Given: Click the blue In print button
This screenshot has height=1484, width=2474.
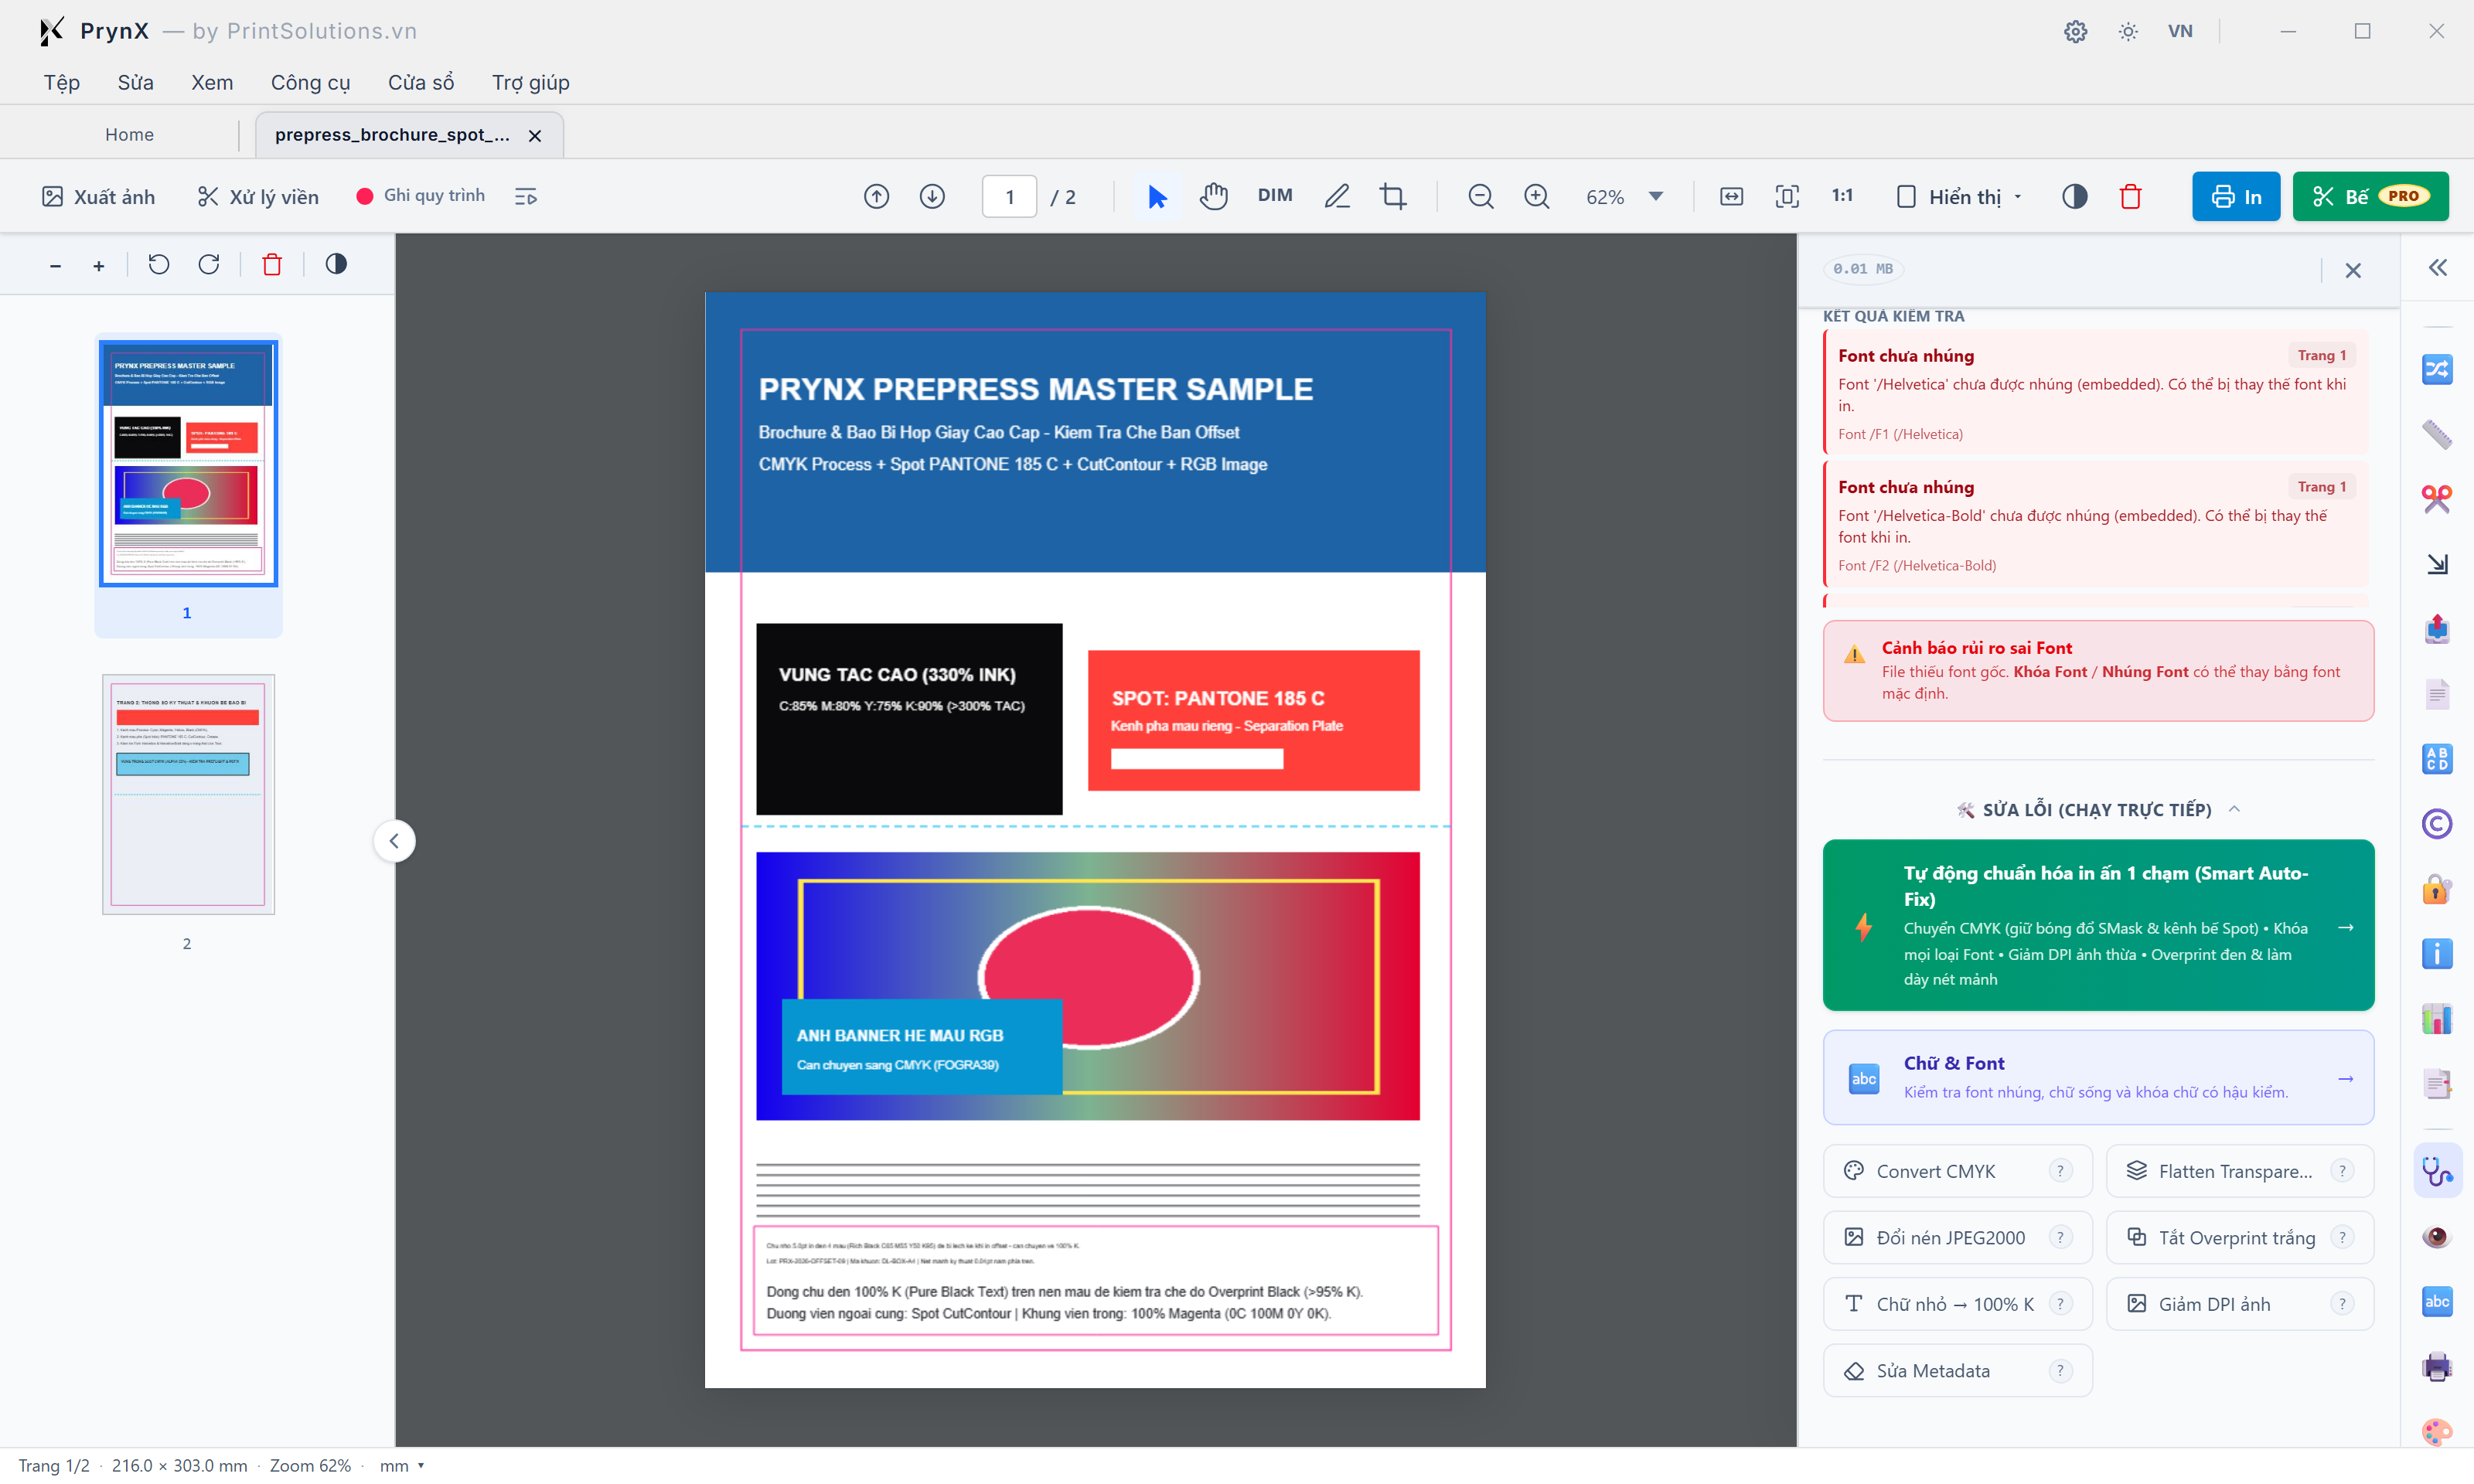Looking at the screenshot, I should click(2235, 196).
